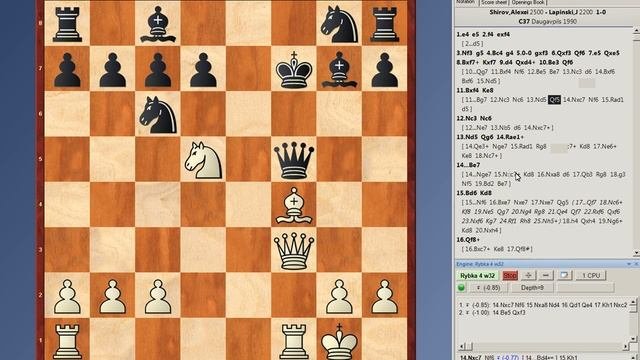Select the black pawn on a7
The width and height of the screenshot is (640, 360).
(67, 70)
